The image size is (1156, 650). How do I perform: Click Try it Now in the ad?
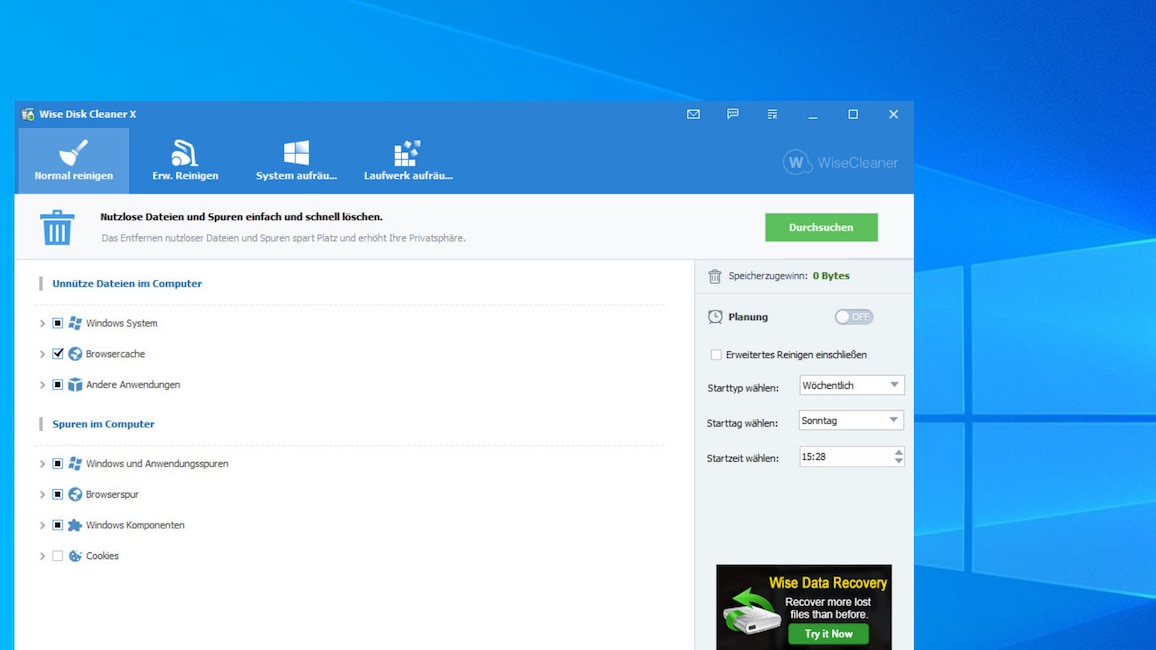pos(828,634)
